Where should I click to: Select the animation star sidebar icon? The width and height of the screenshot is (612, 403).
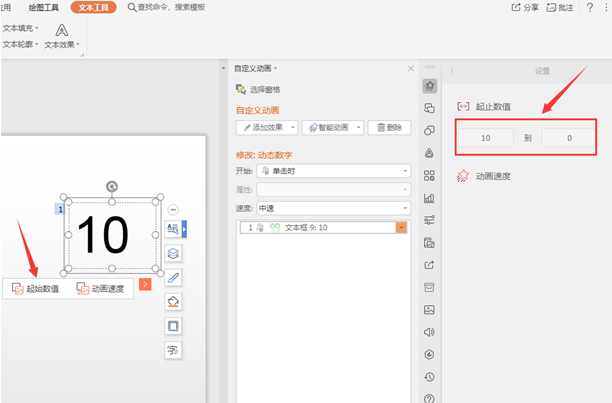[x=429, y=86]
